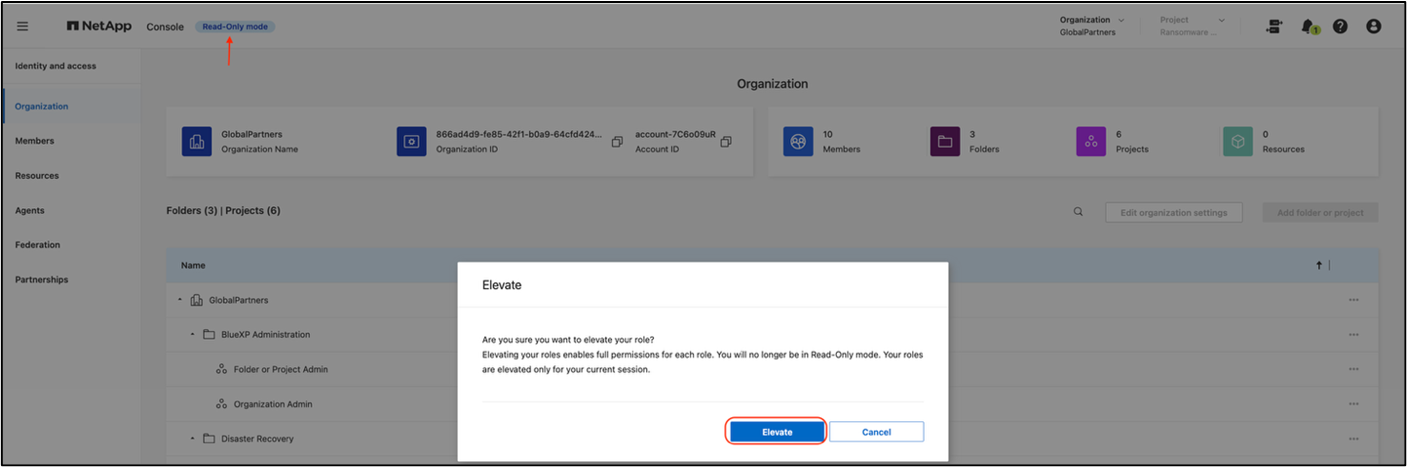Copy the Organization ID
The image size is (1407, 467).
pos(617,141)
